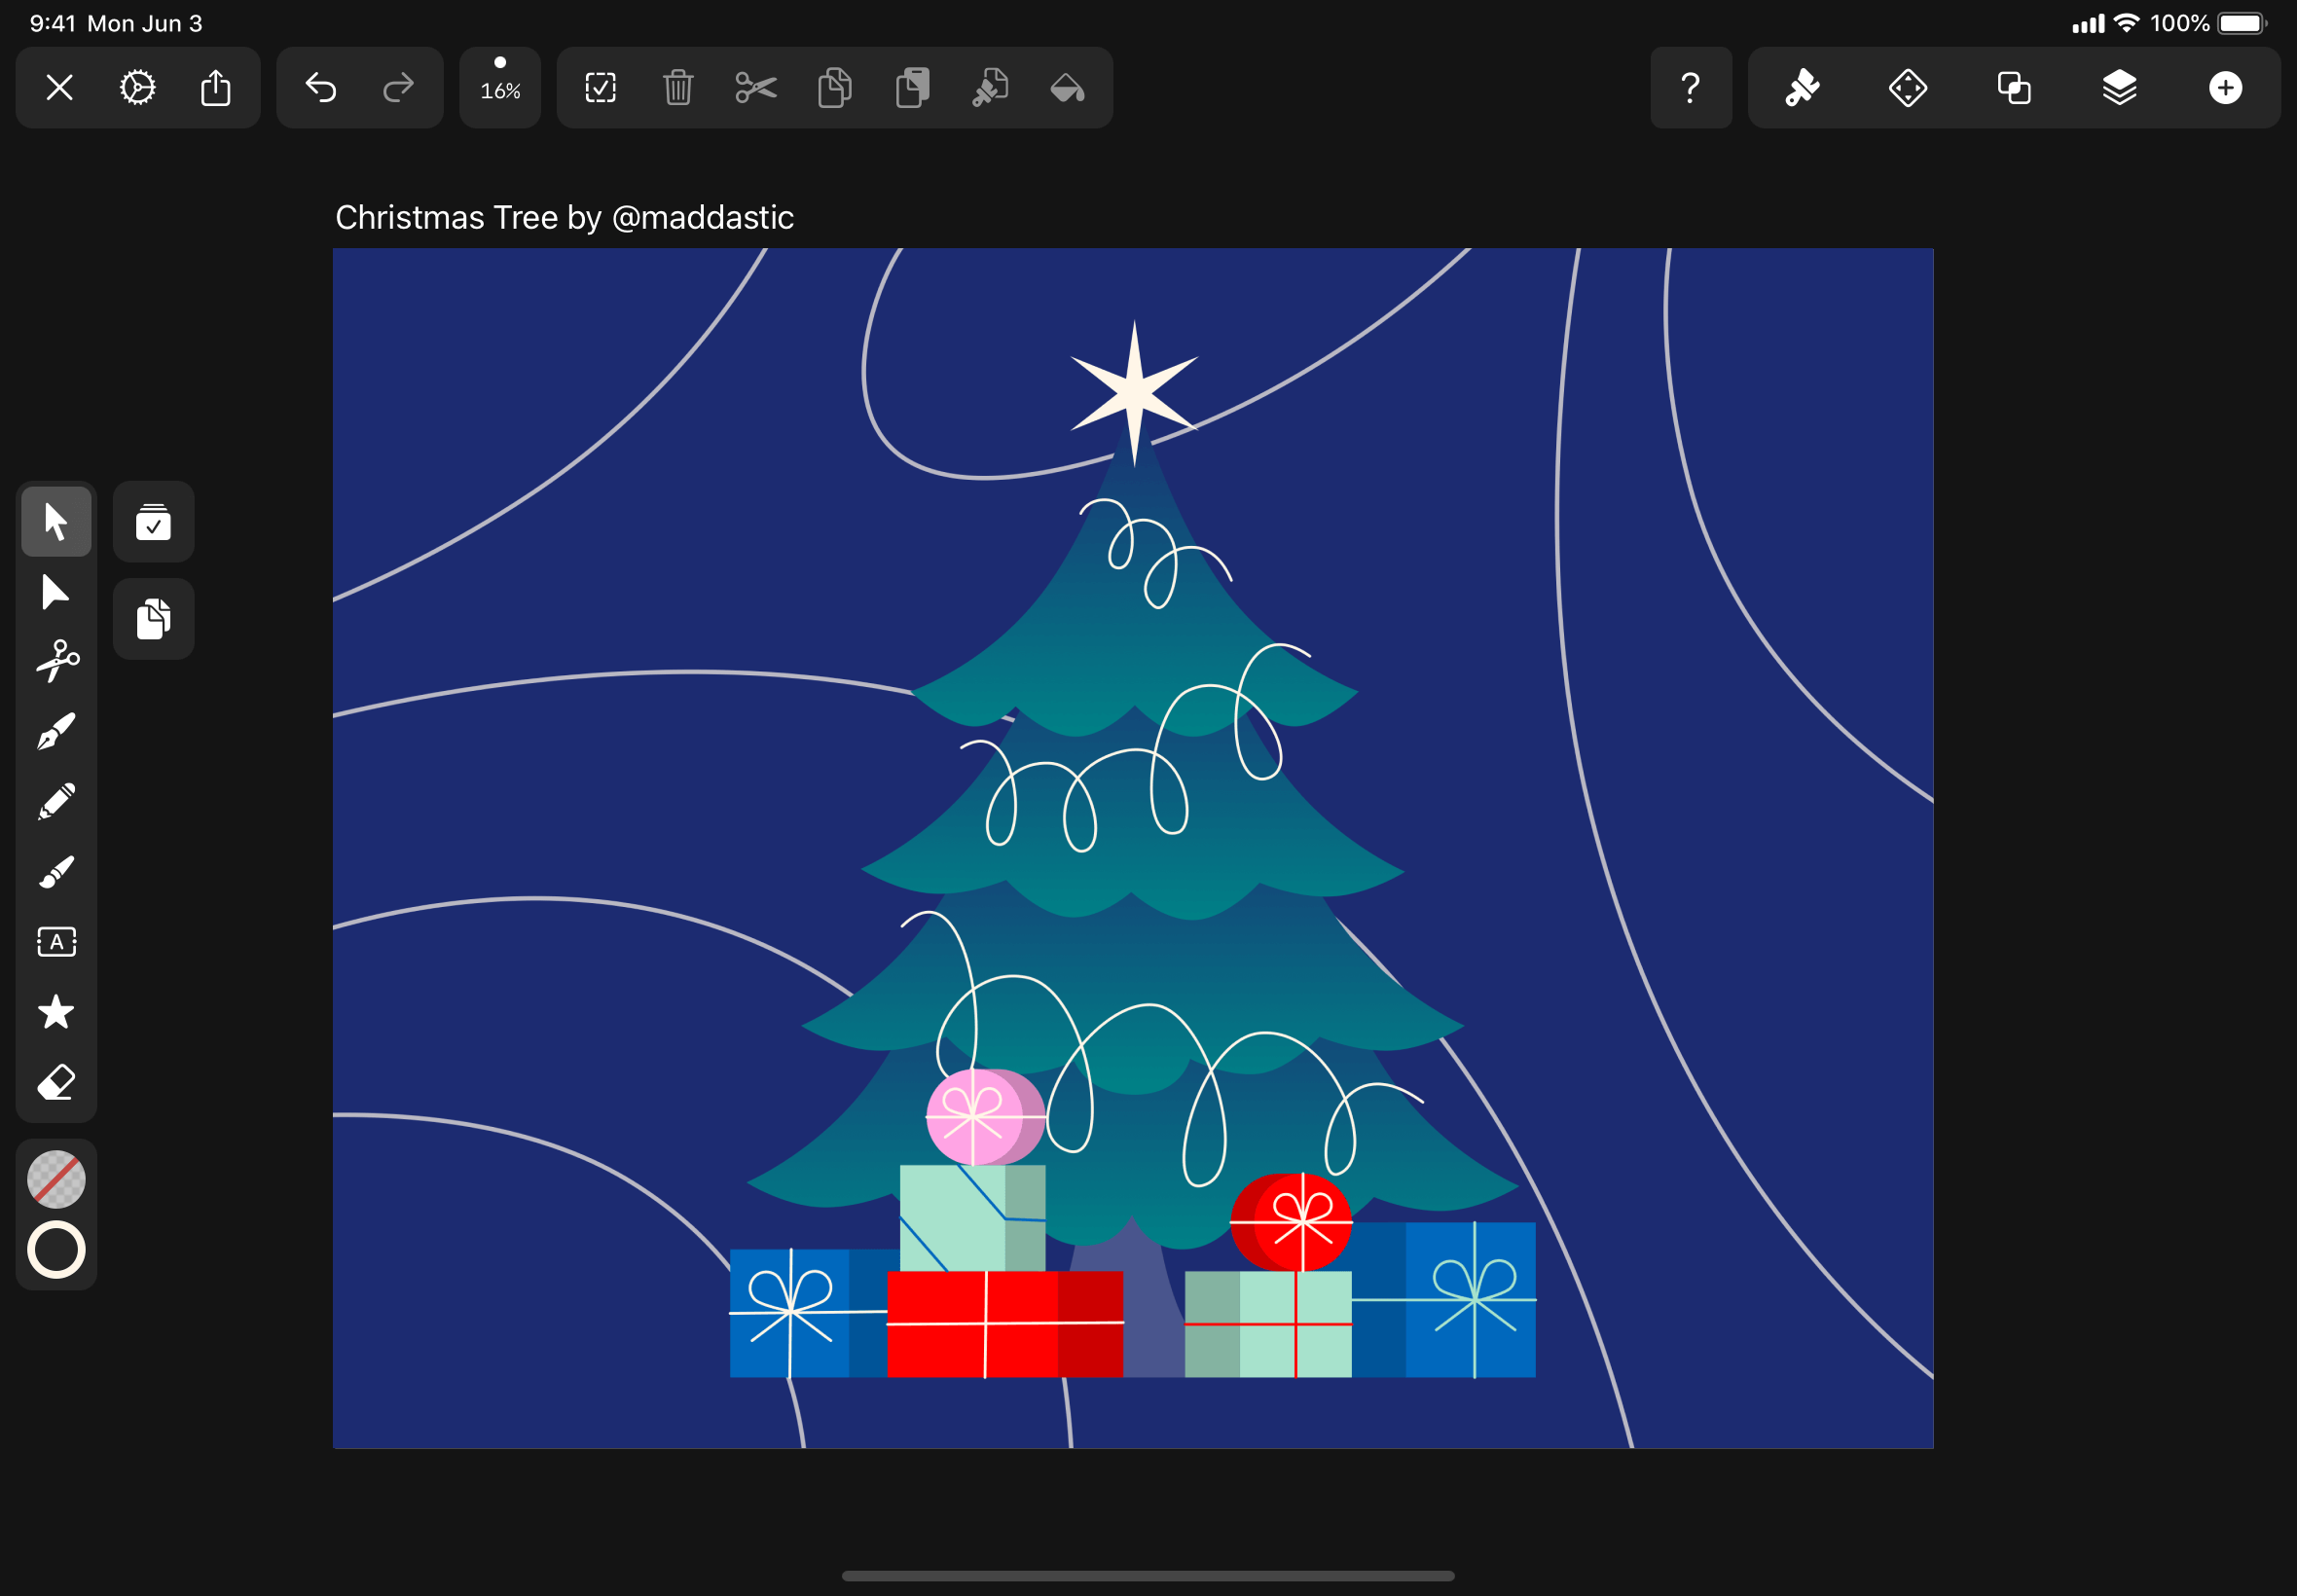Redo the last undone action

398,88
